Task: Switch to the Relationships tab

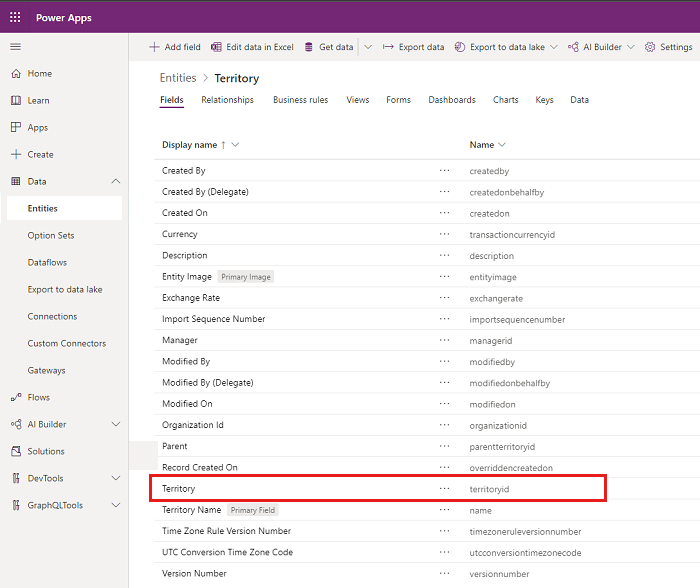Action: click(227, 100)
